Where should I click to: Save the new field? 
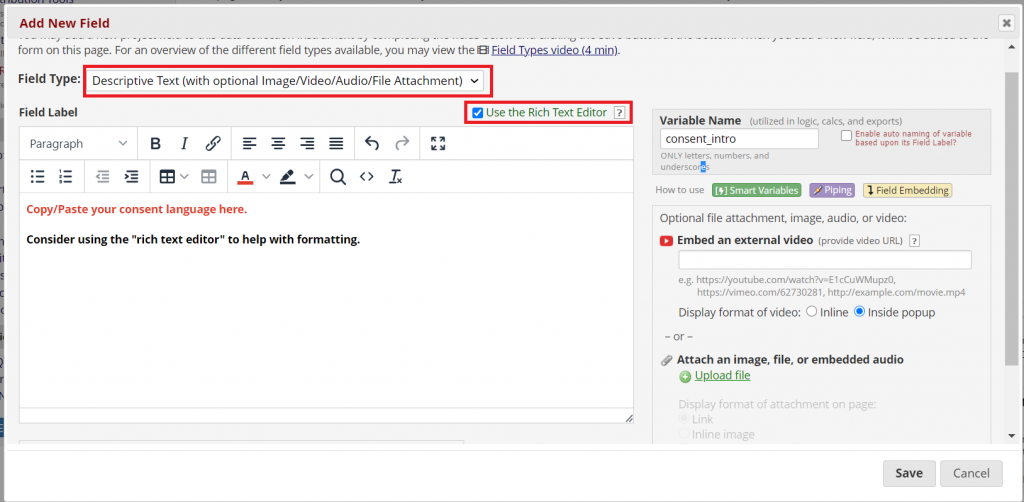909,473
